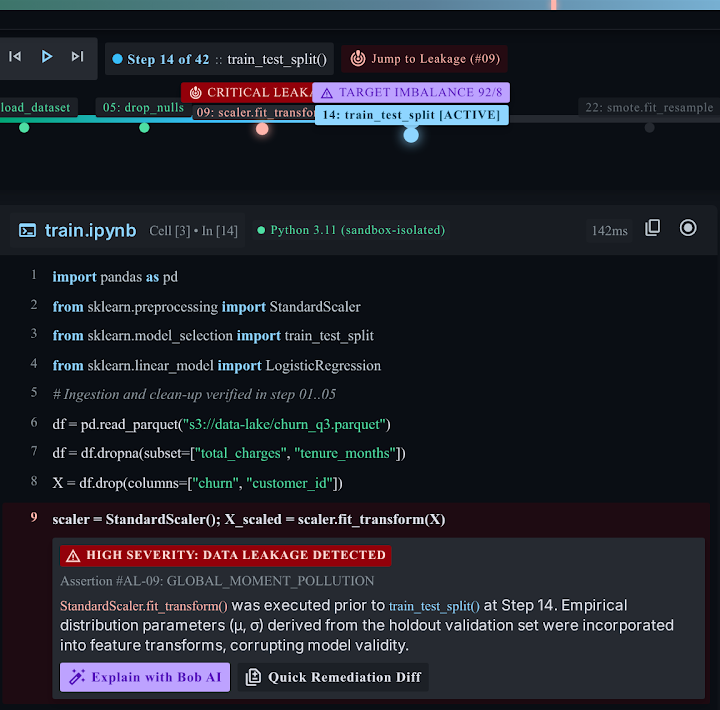Play the pipeline step playback
Screen dimensions: 720x710
tap(46, 56)
